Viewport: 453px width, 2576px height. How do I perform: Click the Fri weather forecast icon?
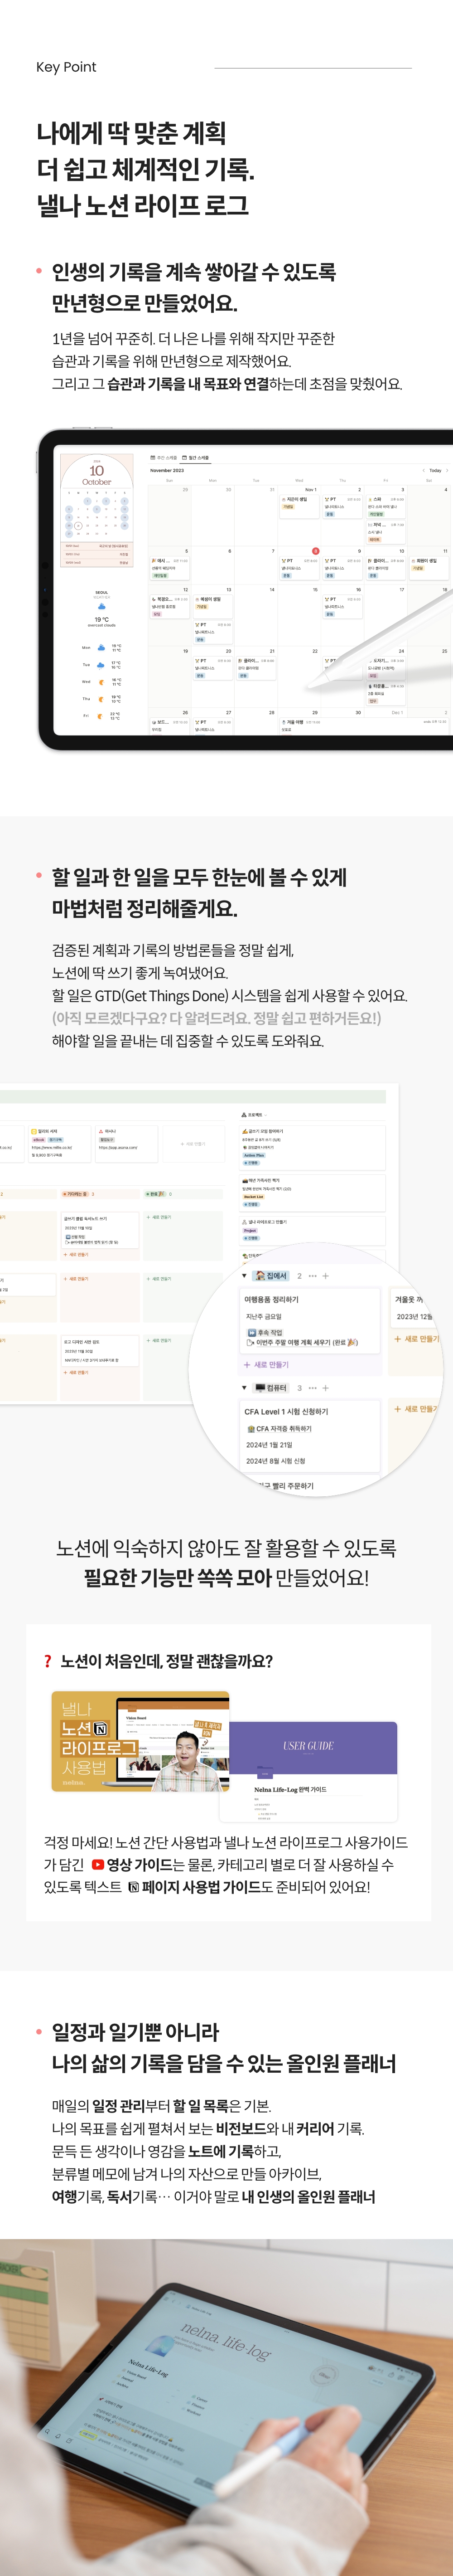click(101, 716)
